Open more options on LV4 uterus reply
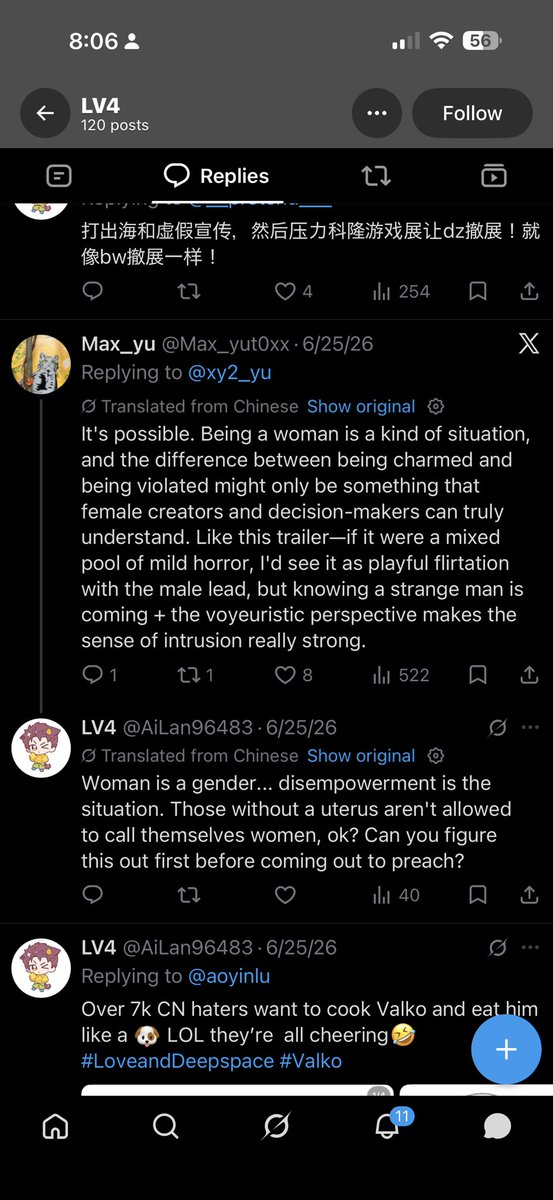Image resolution: width=553 pixels, height=1200 pixels. [x=530, y=727]
